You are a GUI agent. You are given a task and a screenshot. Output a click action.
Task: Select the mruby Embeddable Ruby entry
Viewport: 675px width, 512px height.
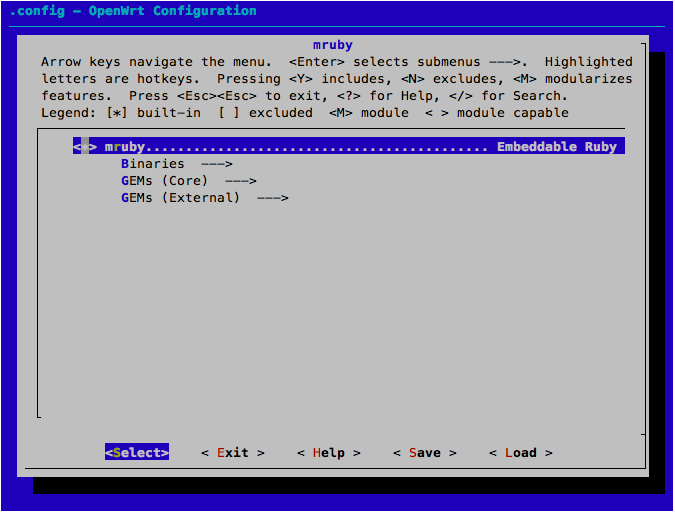click(349, 146)
